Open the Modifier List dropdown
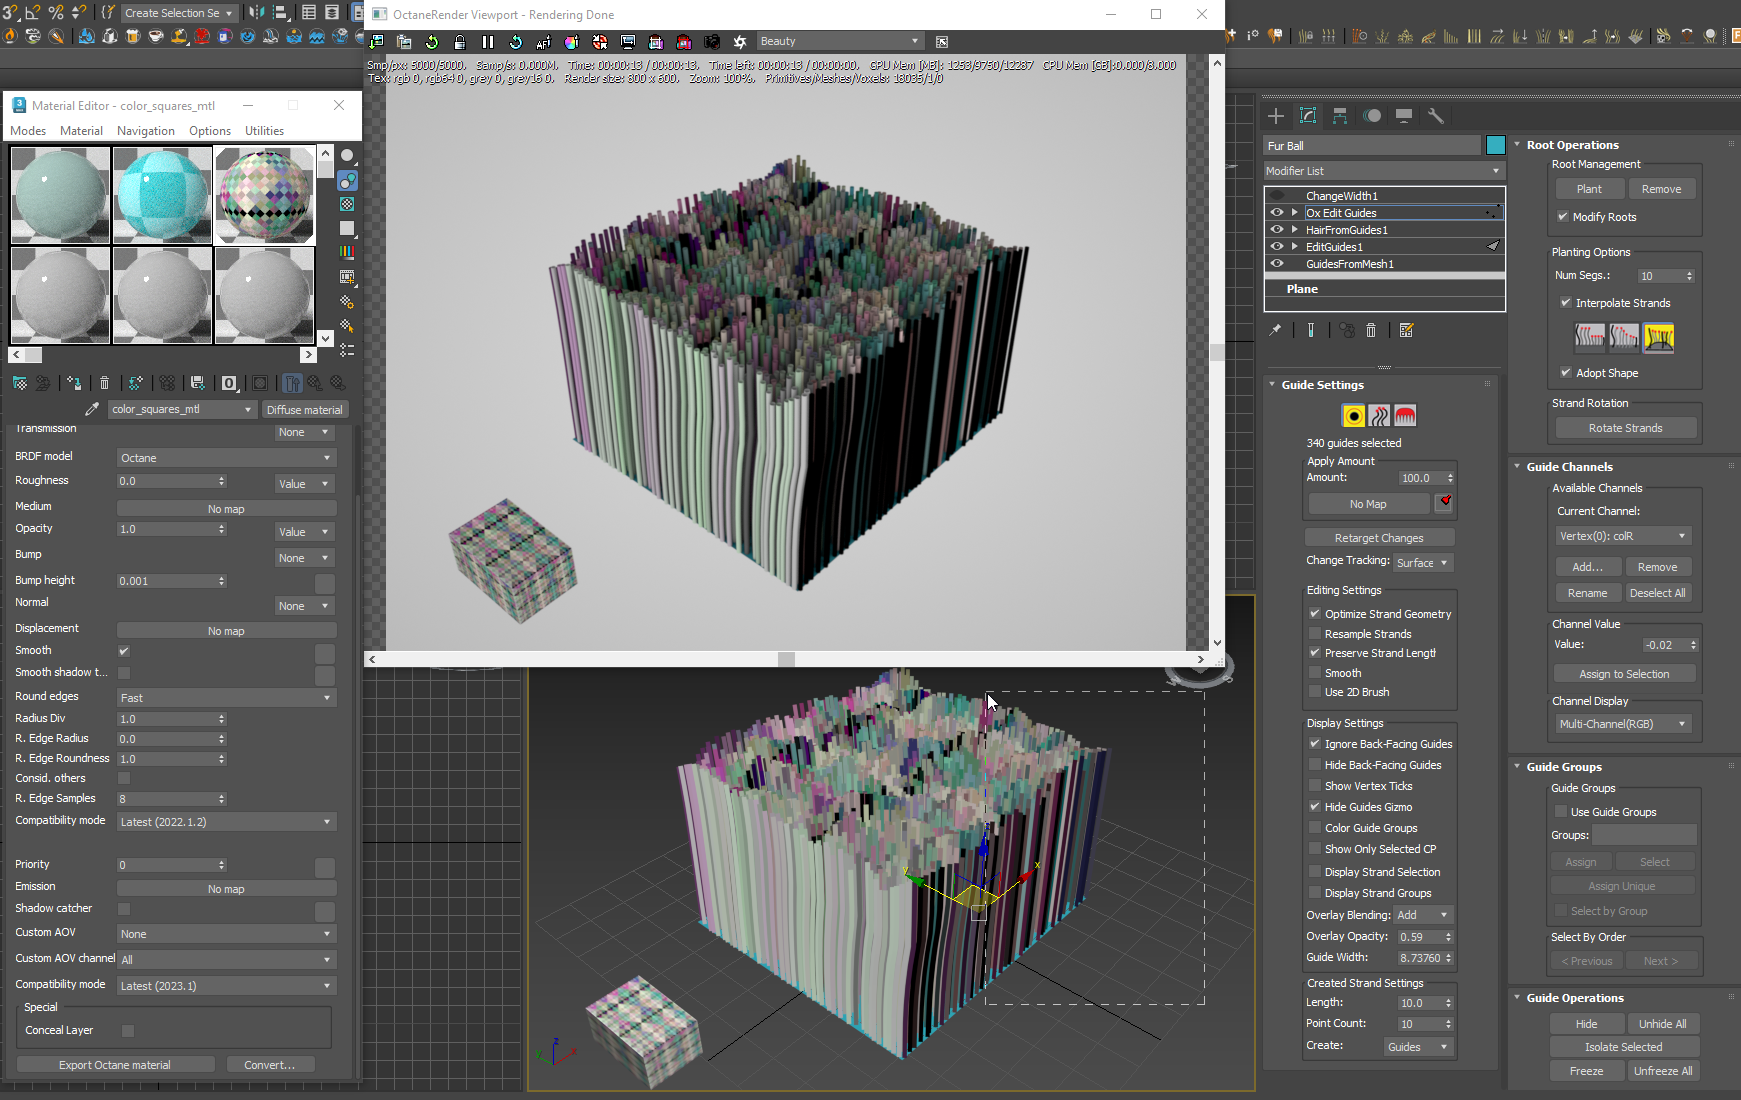 click(x=1384, y=171)
